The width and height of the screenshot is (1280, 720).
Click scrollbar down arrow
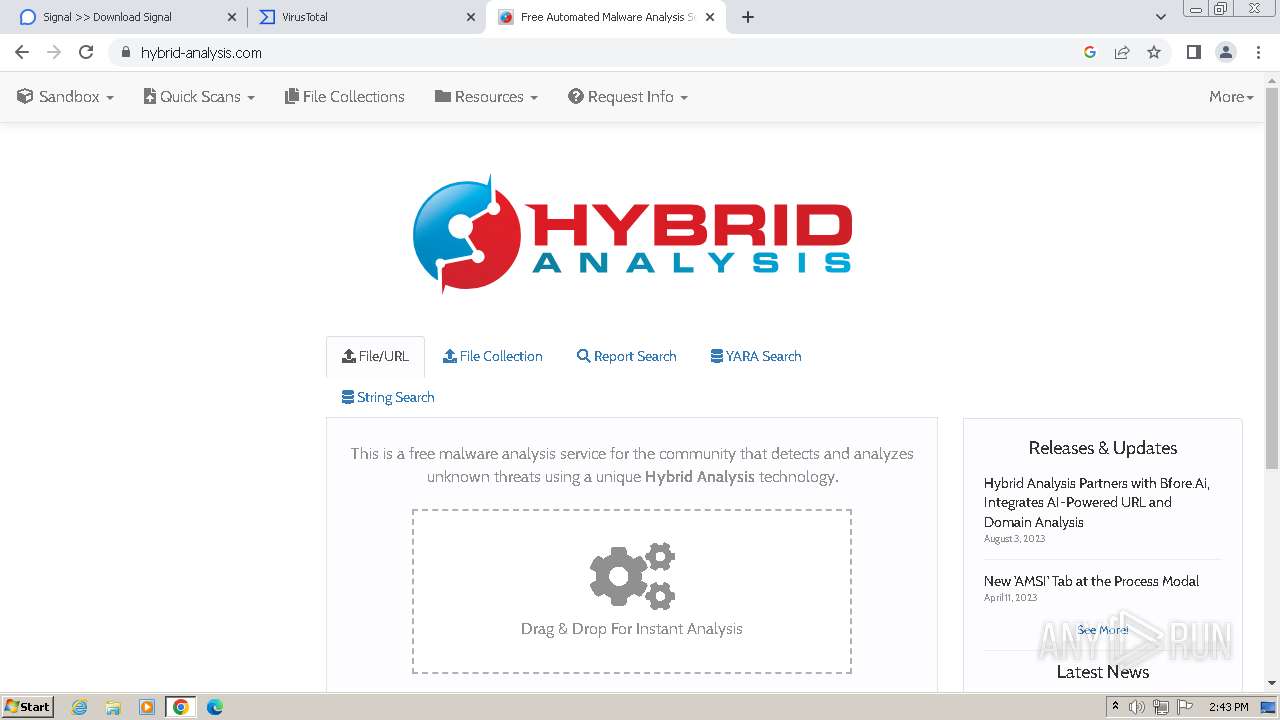(x=1272, y=683)
